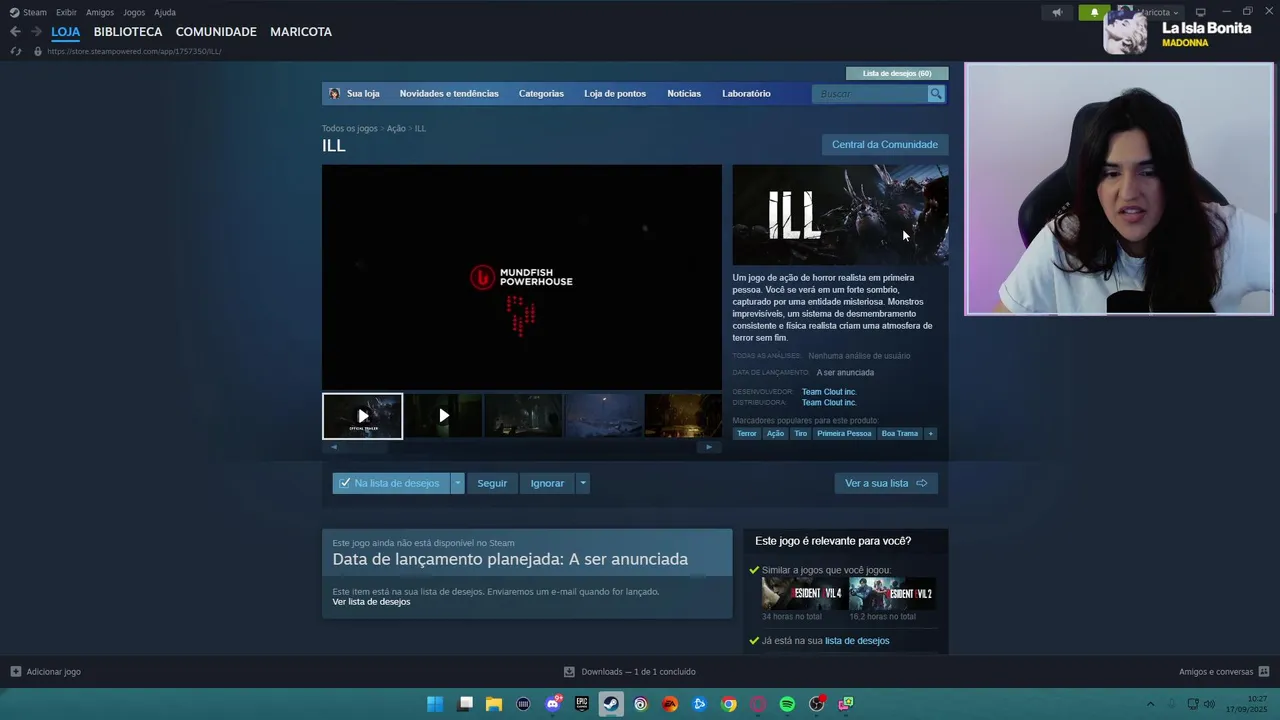Click the Ignorar button
1280x720 pixels.
tap(547, 483)
